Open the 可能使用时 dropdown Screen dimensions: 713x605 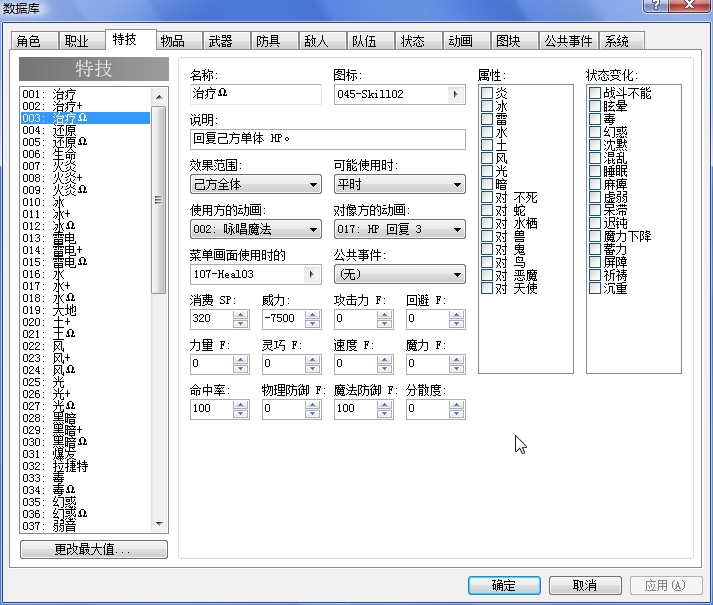click(x=400, y=185)
